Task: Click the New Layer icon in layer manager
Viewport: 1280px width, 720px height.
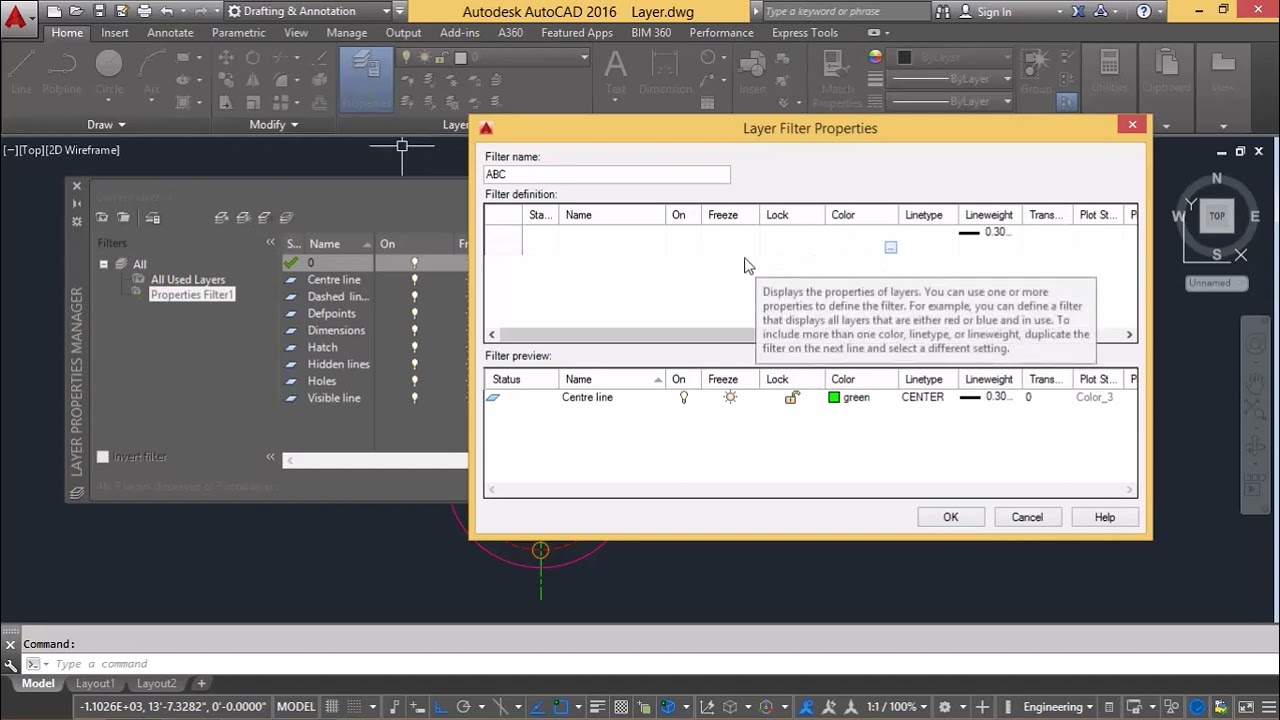Action: 222,218
